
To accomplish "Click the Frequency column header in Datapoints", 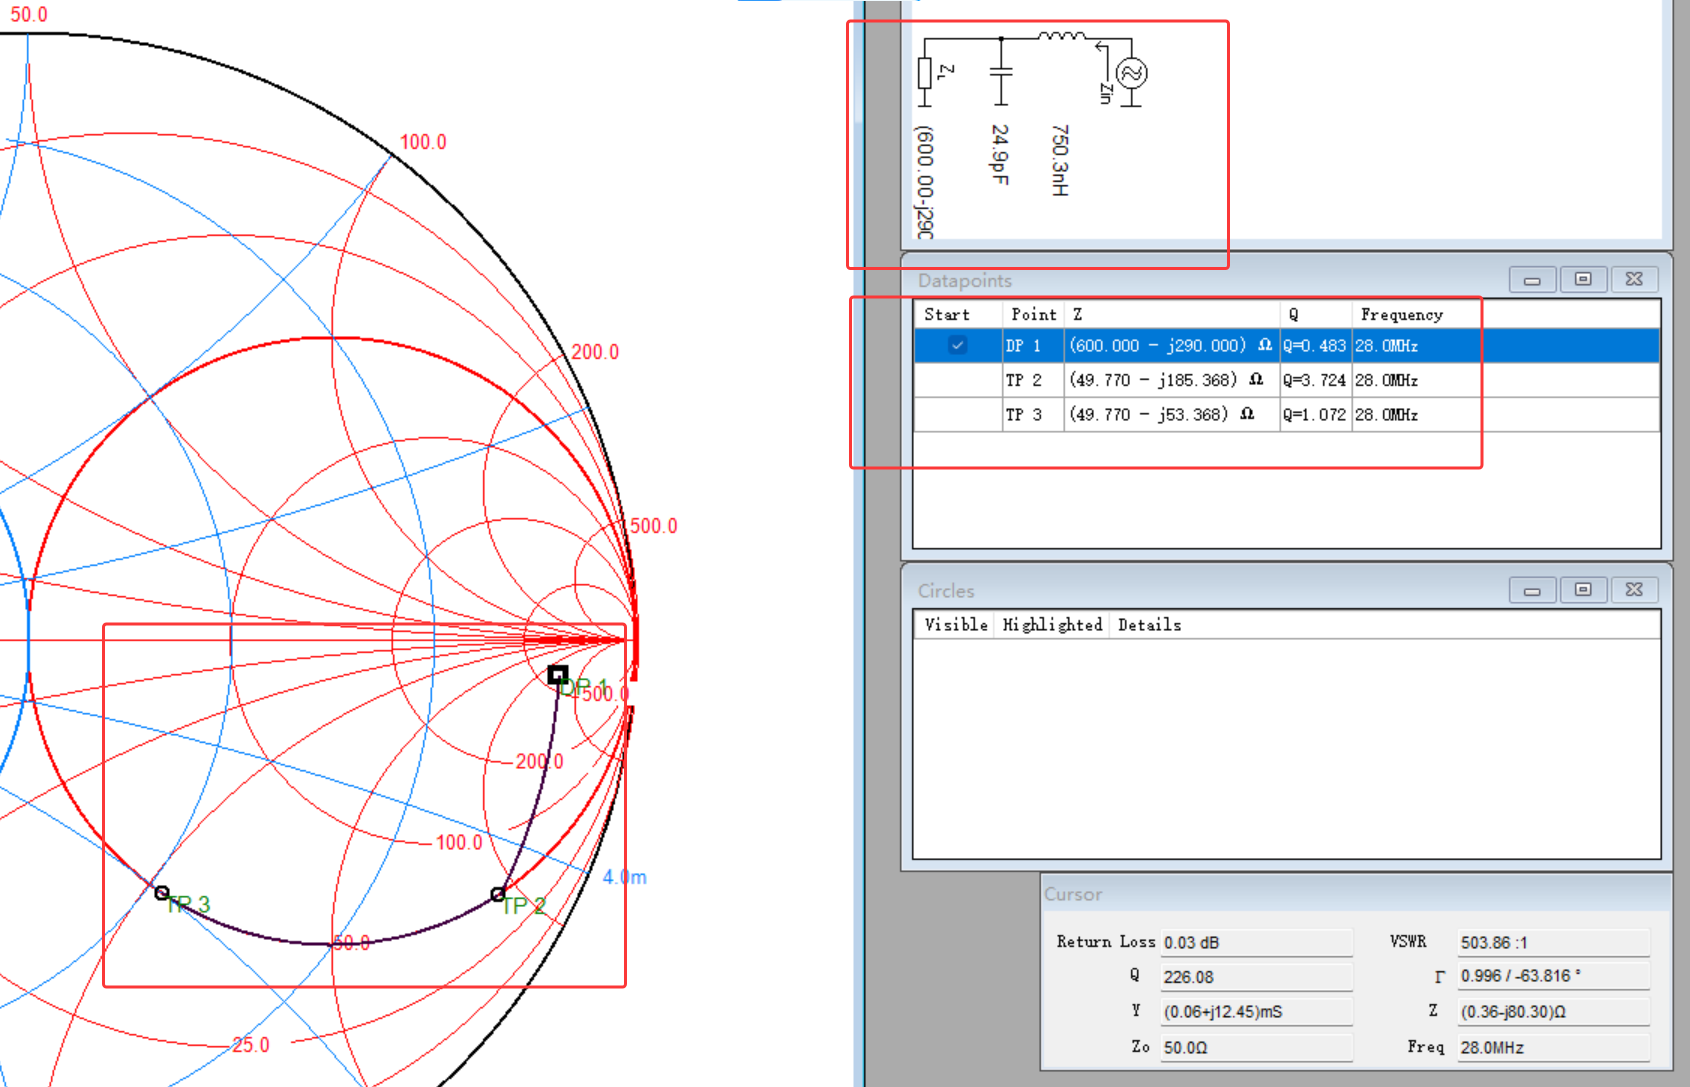I will click(1401, 314).
